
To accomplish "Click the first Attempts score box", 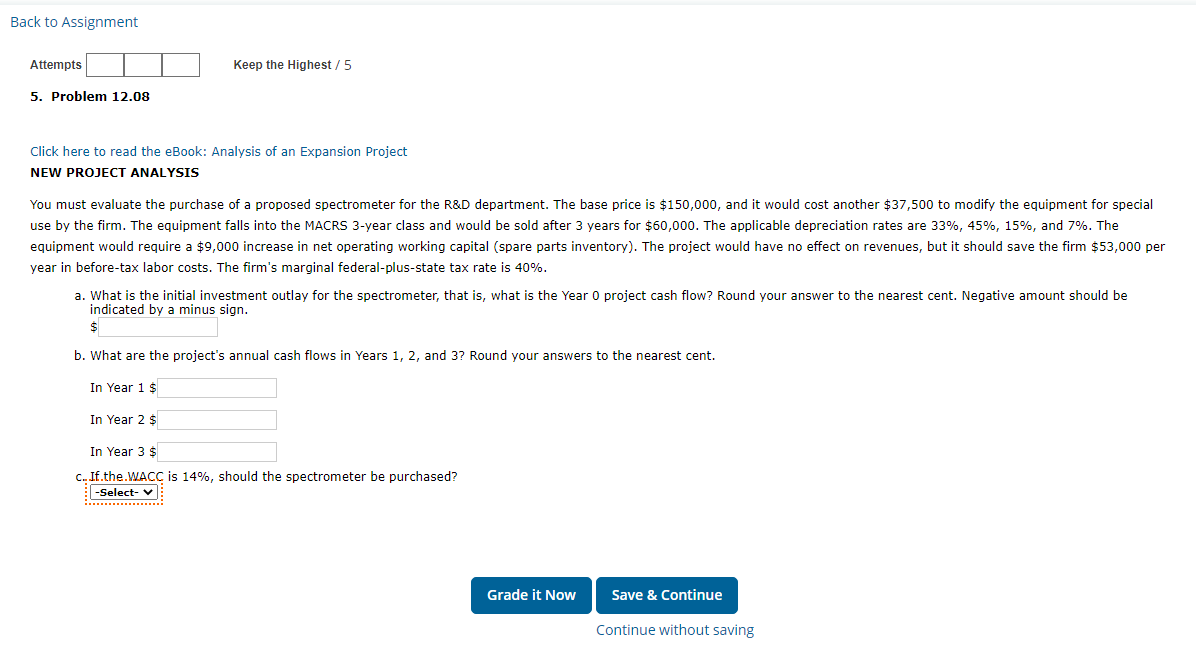I will [x=104, y=64].
